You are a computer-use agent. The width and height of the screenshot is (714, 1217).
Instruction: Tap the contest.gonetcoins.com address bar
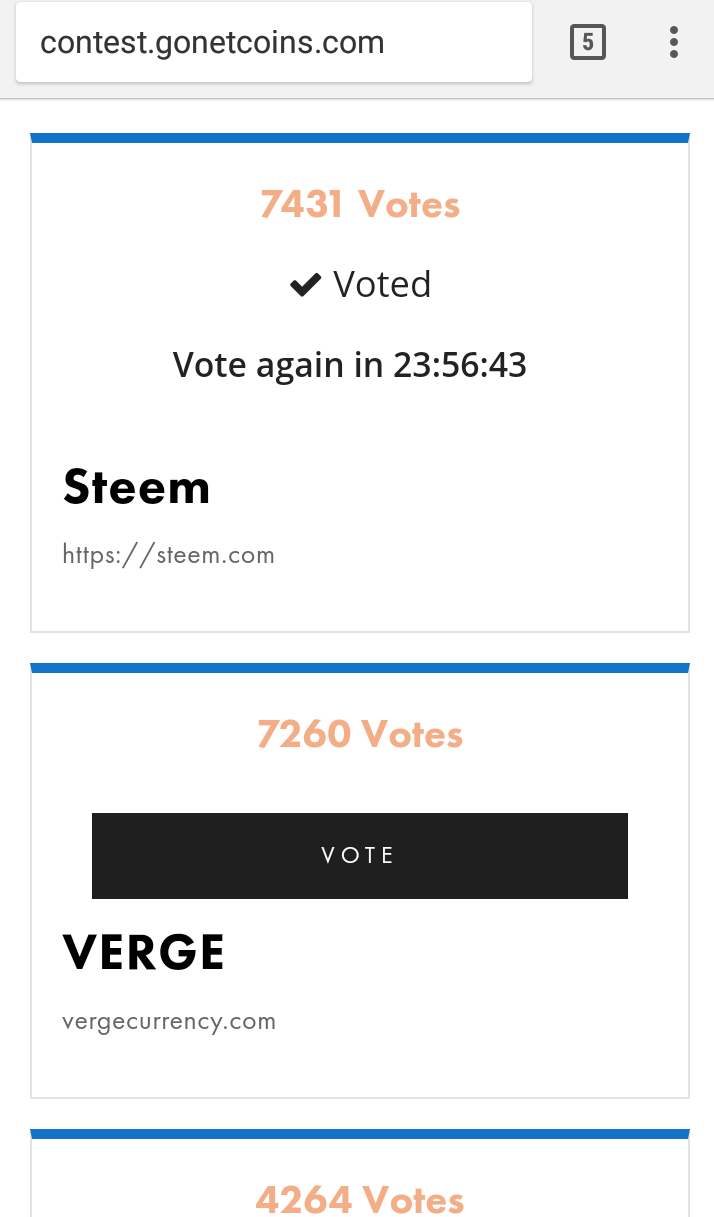click(273, 44)
